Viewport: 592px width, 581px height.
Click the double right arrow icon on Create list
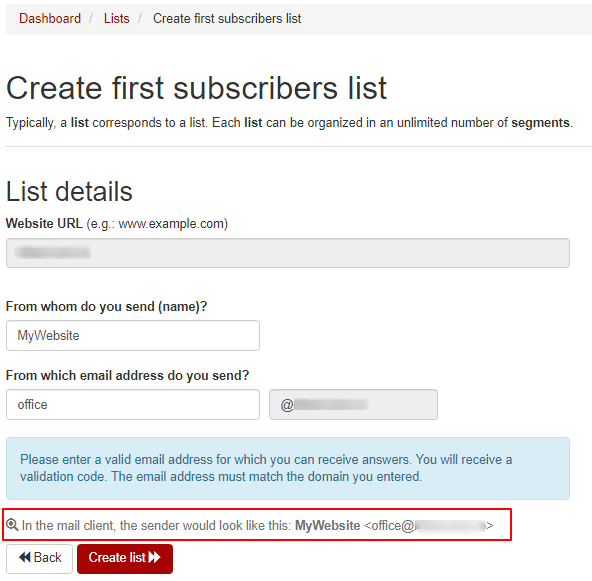coord(154,558)
